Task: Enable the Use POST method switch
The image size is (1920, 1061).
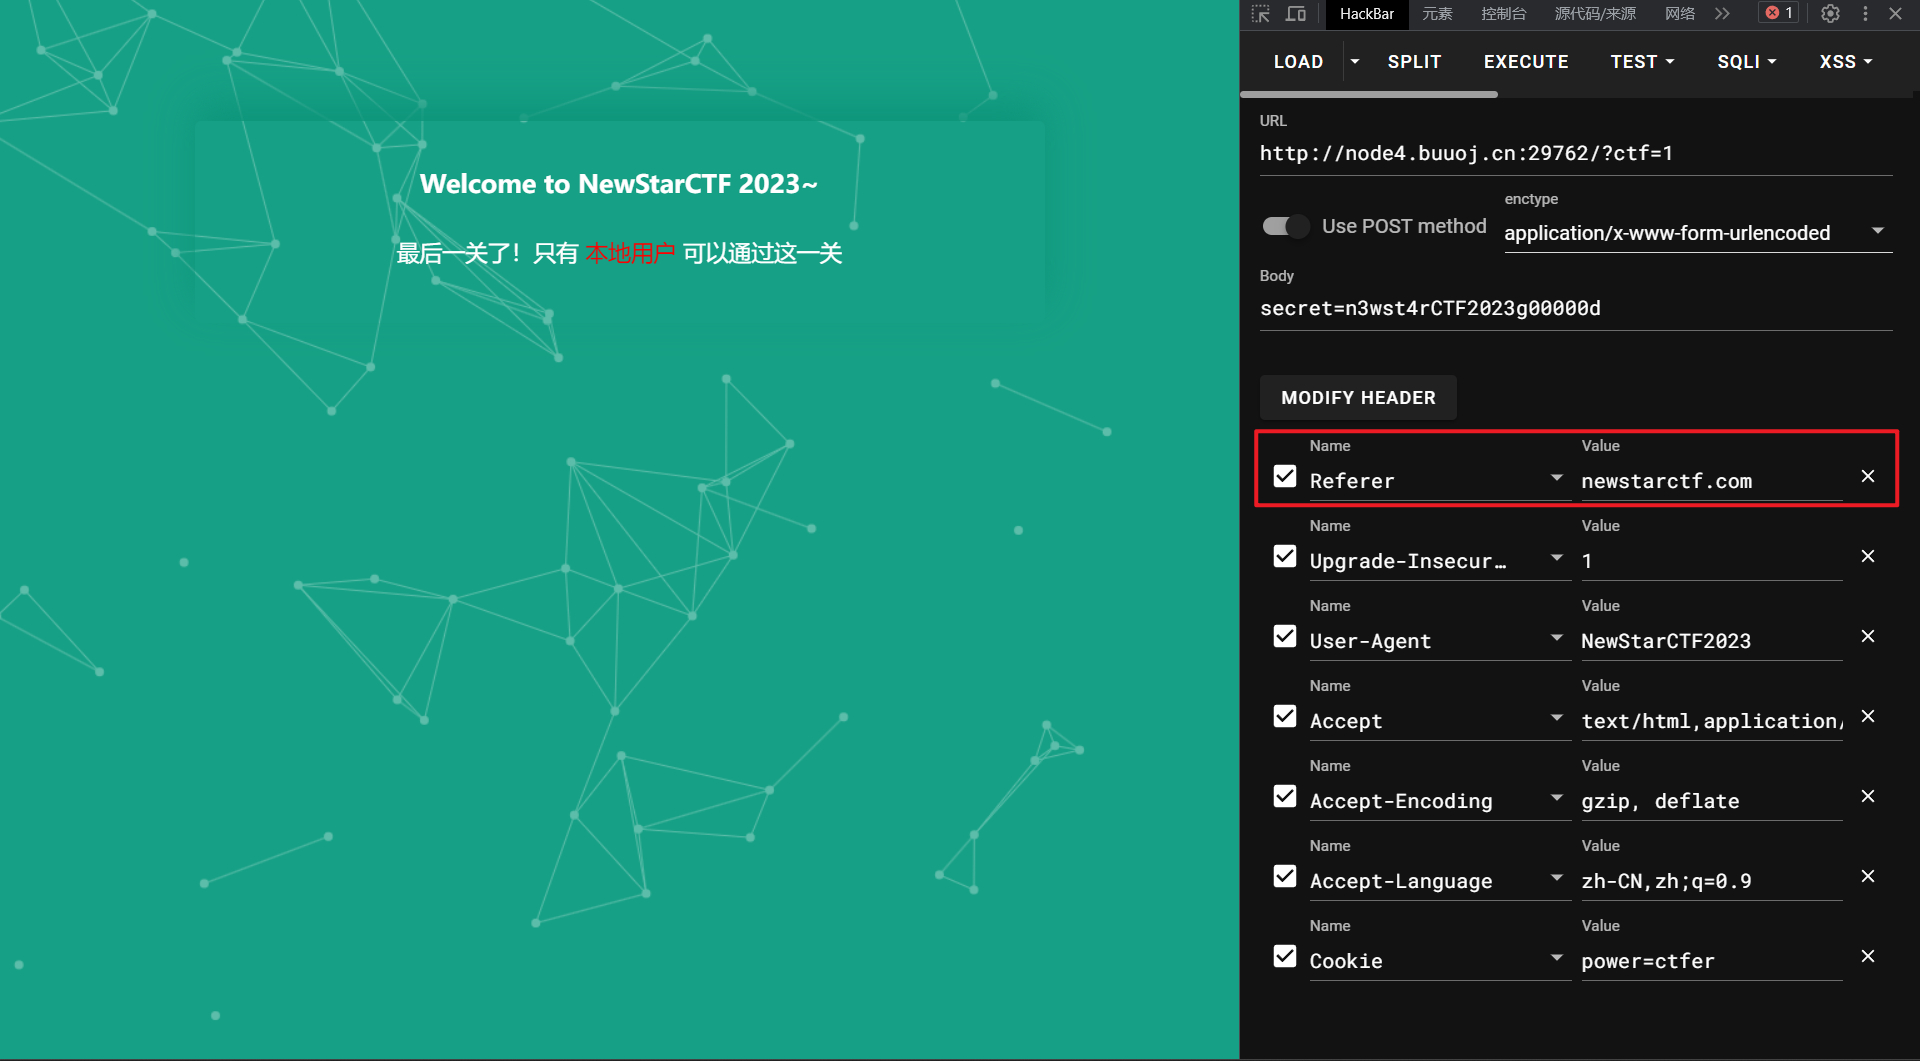Action: point(1285,227)
